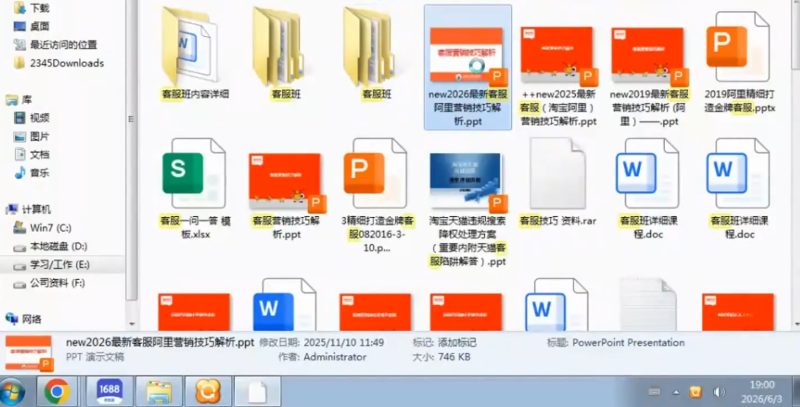Click the orange shield tray icon
800x407 pixels.
pos(695,392)
